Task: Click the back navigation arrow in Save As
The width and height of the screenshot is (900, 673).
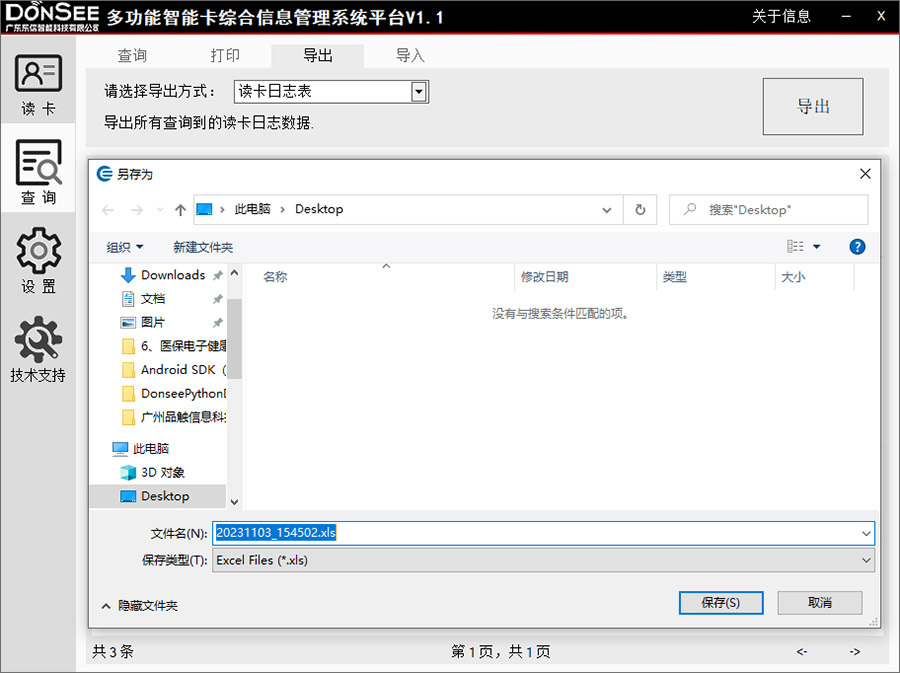Action: [107, 210]
